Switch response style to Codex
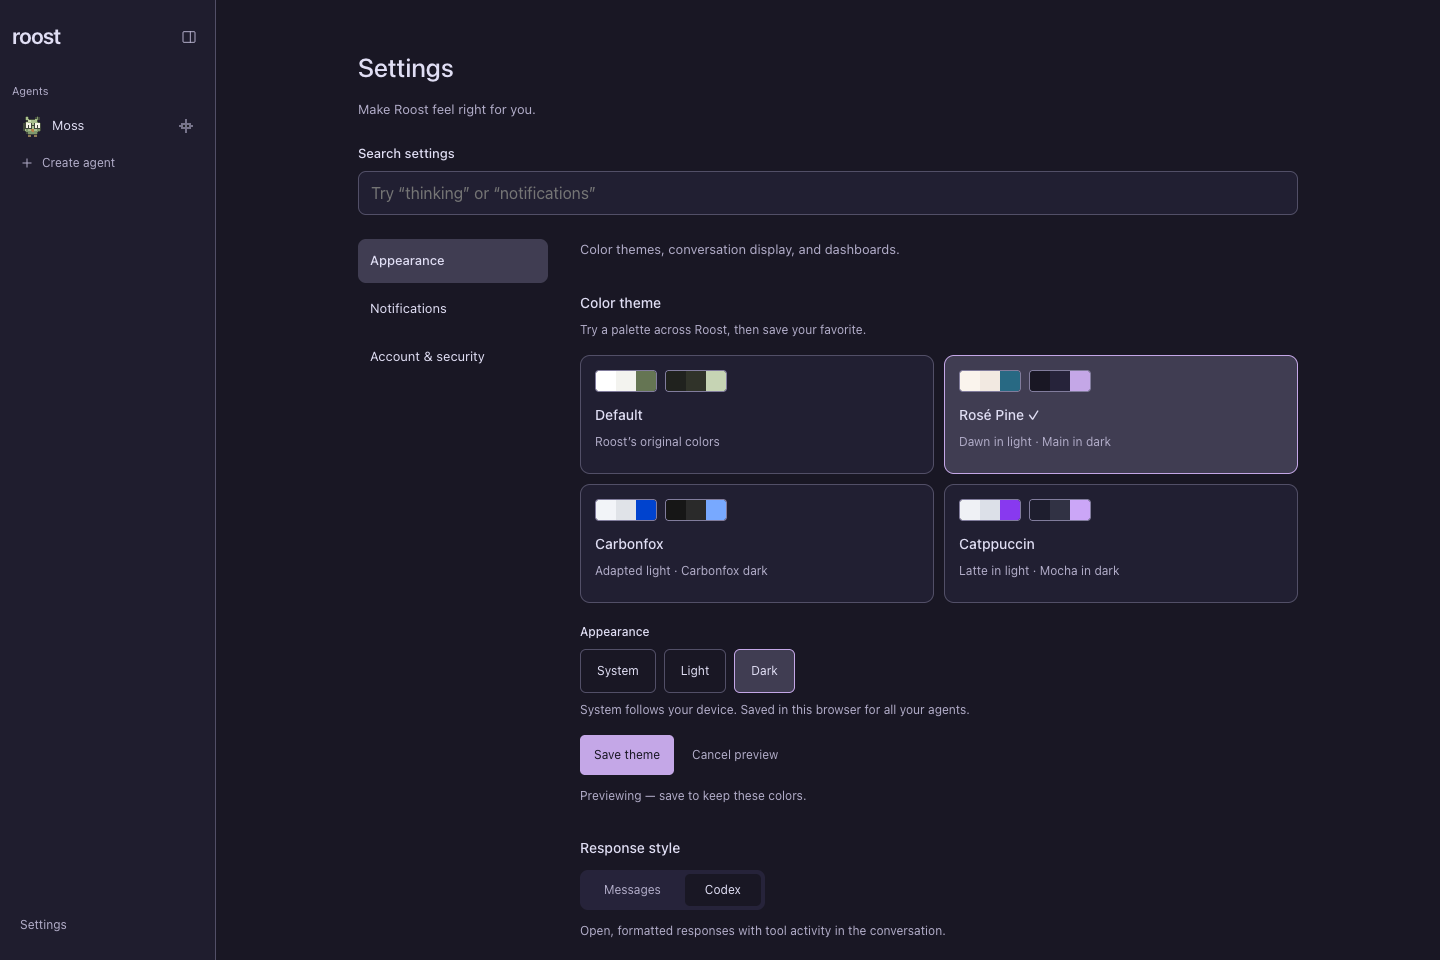1440x960 pixels. 723,890
